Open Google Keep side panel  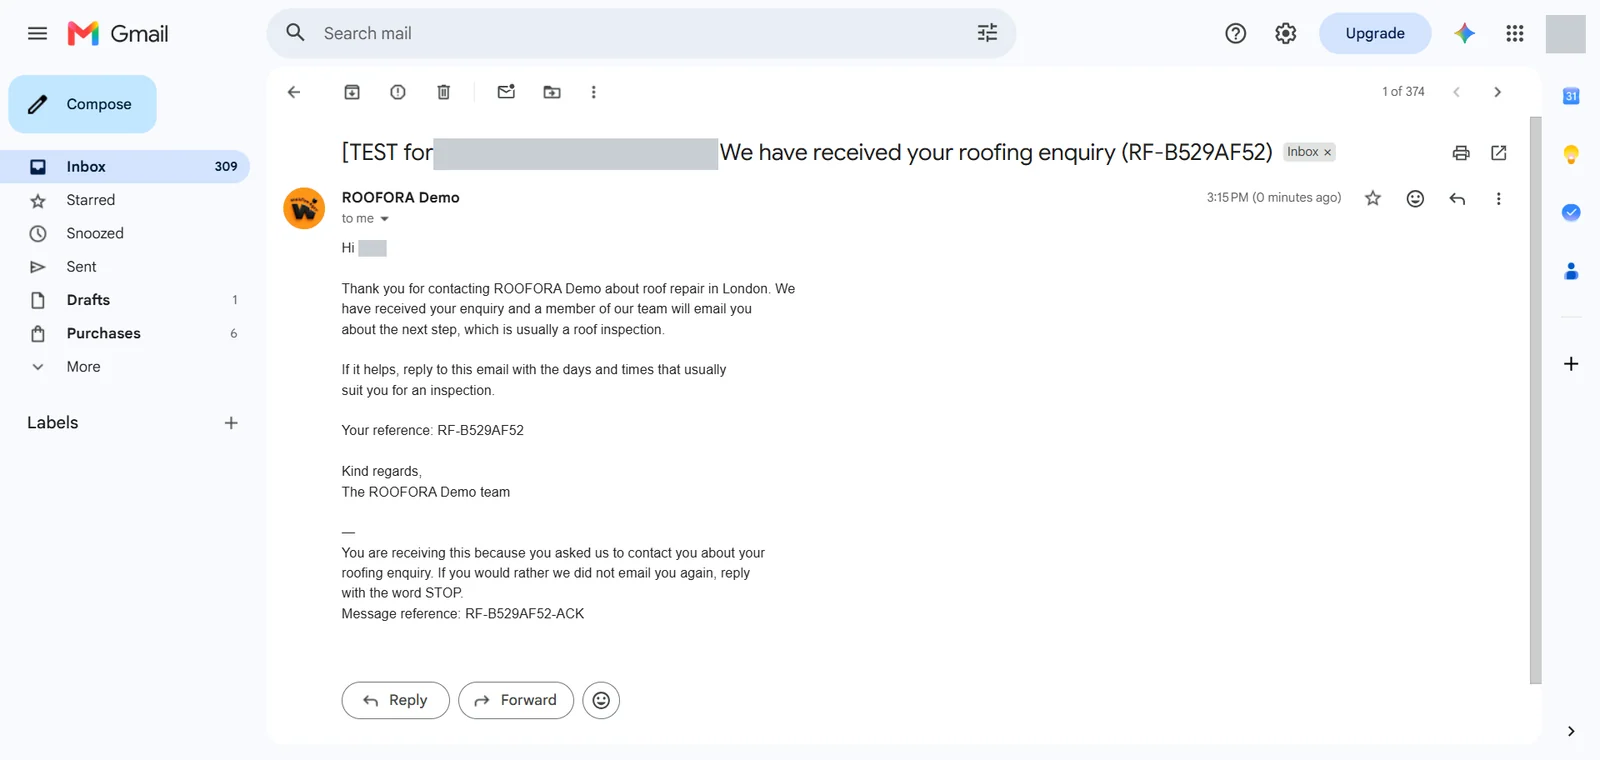[1571, 154]
